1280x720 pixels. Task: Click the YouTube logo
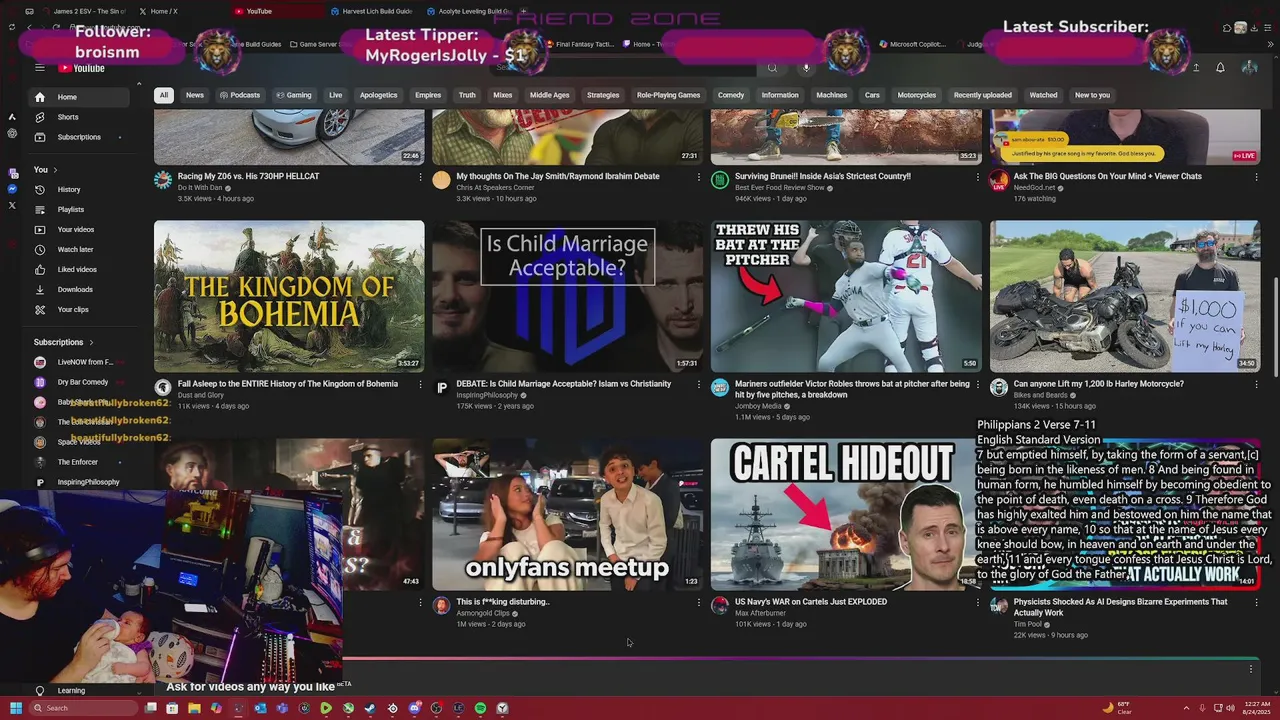(81, 68)
